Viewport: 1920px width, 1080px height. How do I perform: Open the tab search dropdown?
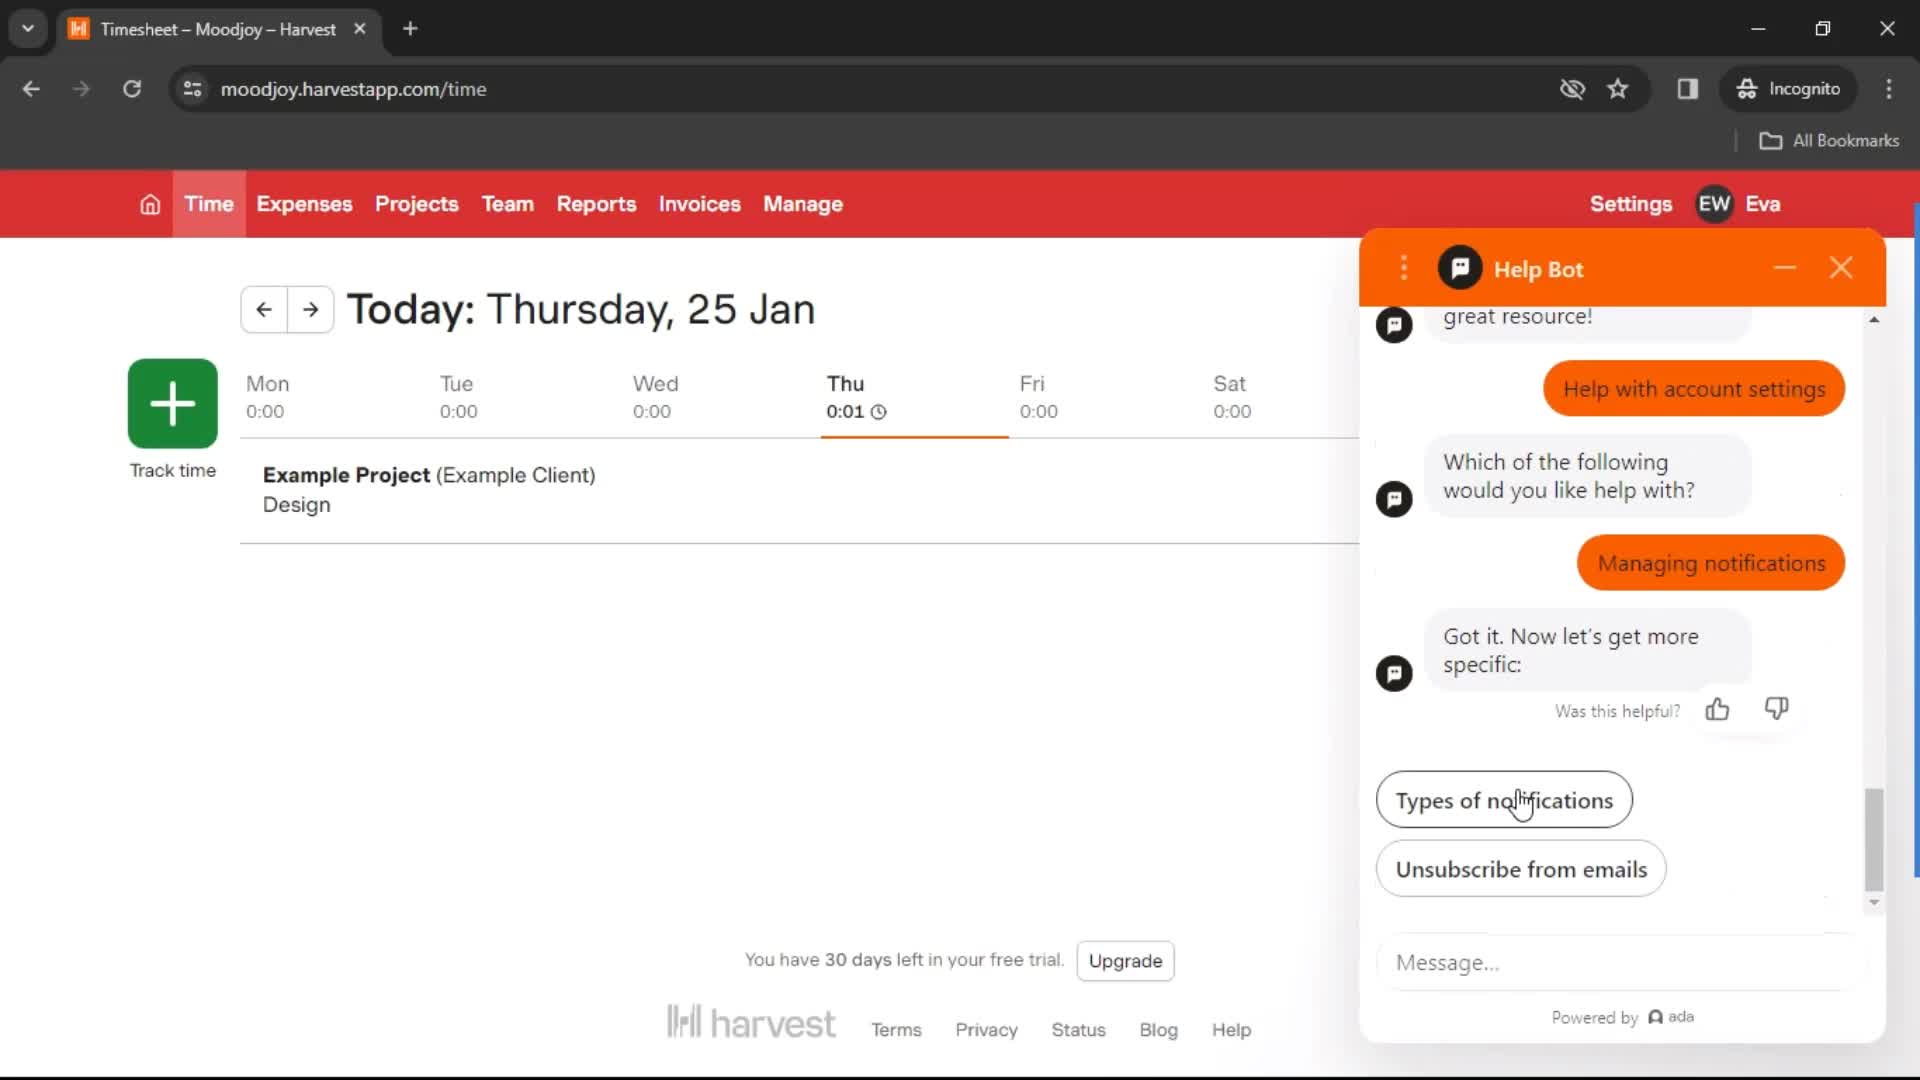28,29
